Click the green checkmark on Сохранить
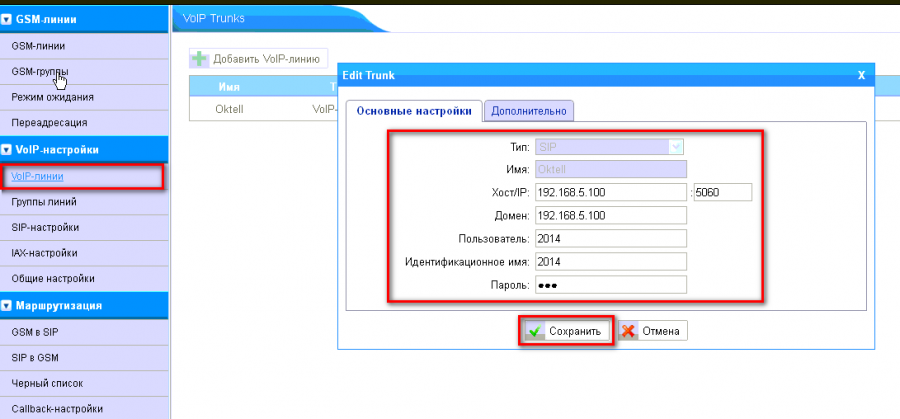Image resolution: width=900 pixels, height=419 pixels. [x=535, y=331]
